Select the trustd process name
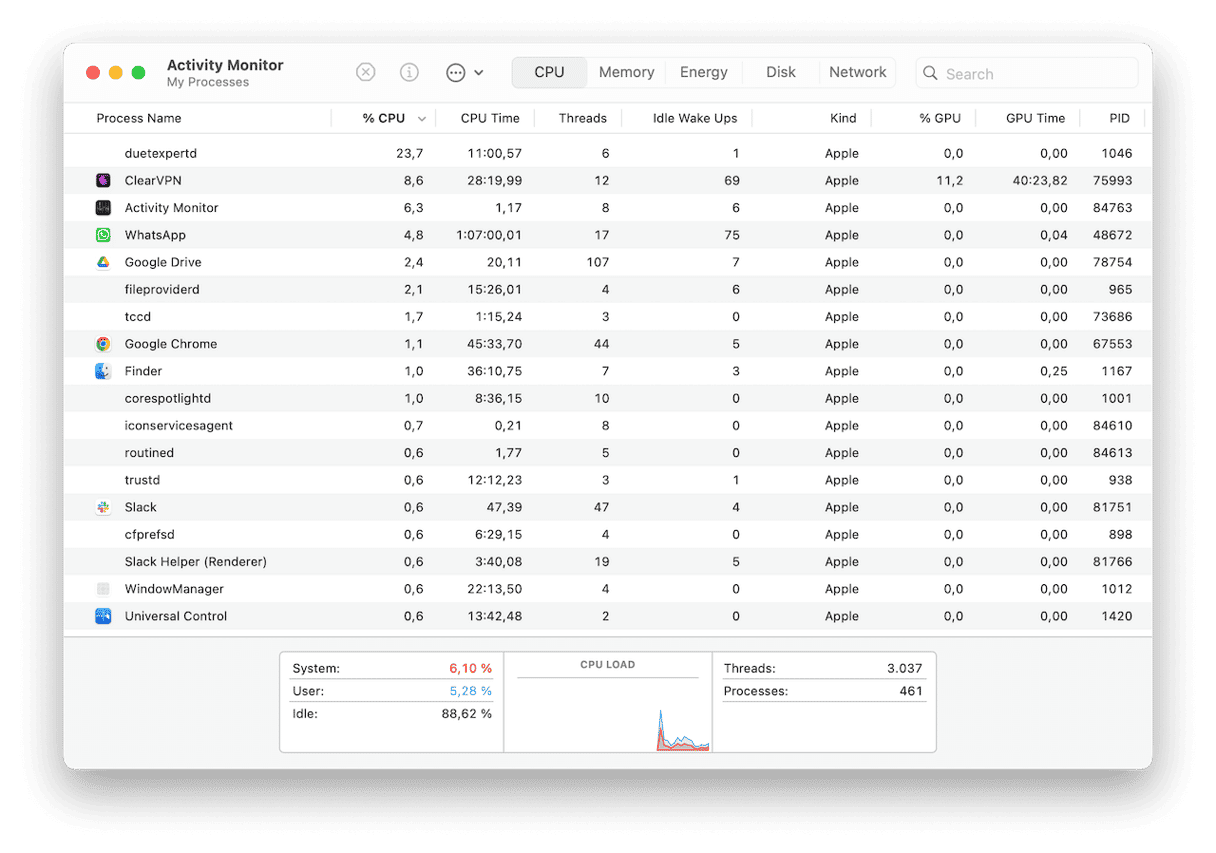This screenshot has width=1216, height=853. coord(142,480)
